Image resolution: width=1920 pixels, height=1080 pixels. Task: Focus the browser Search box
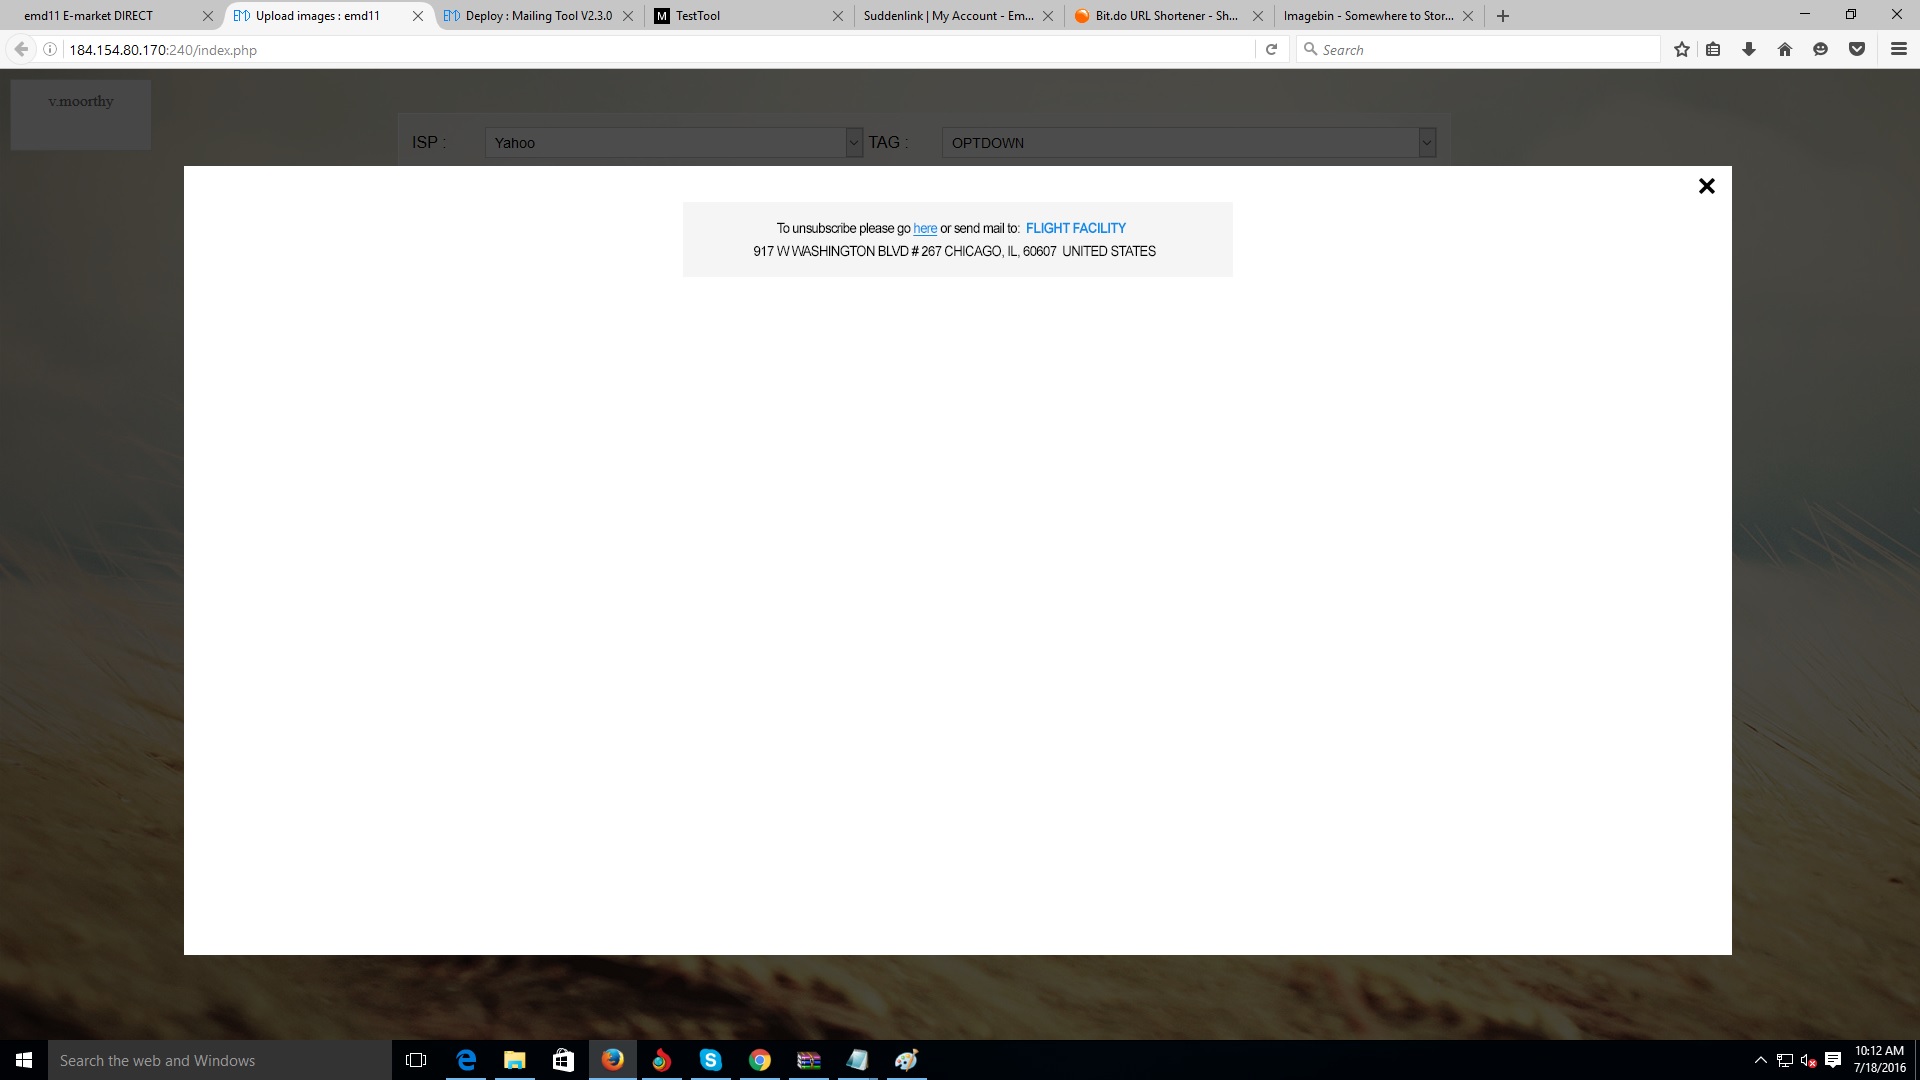point(1478,49)
